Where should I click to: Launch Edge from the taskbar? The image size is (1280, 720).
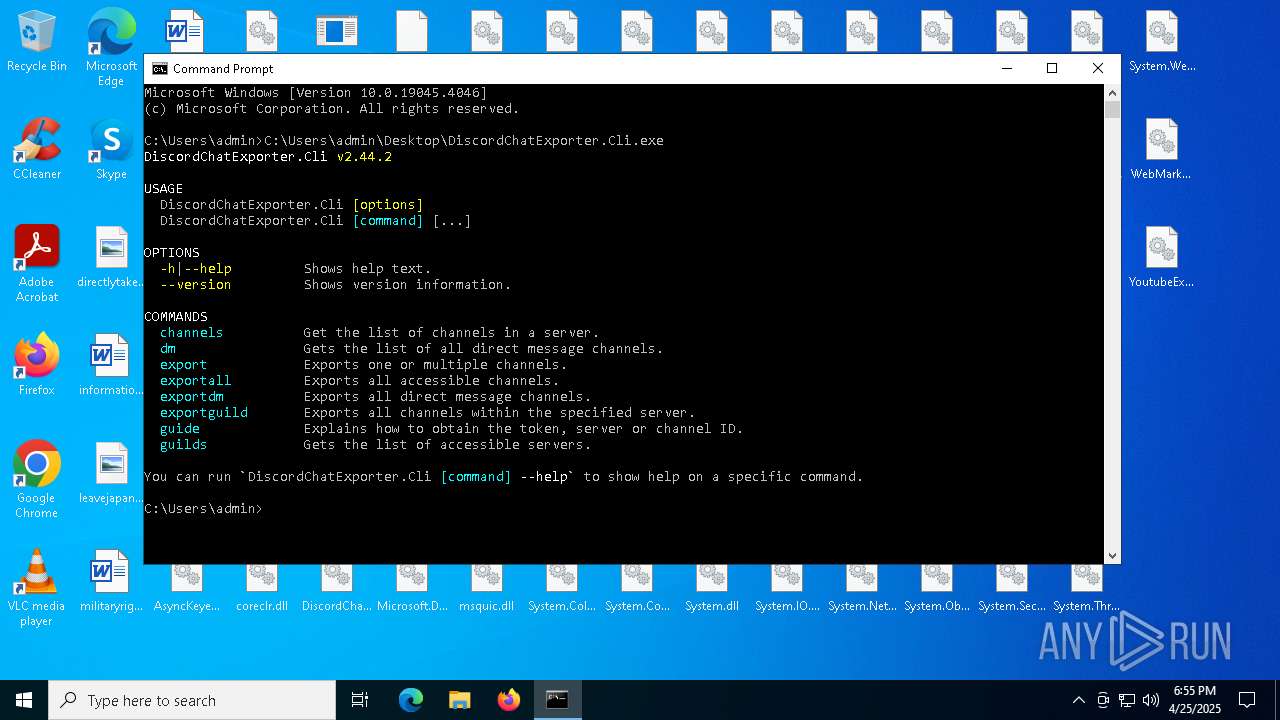pos(411,700)
